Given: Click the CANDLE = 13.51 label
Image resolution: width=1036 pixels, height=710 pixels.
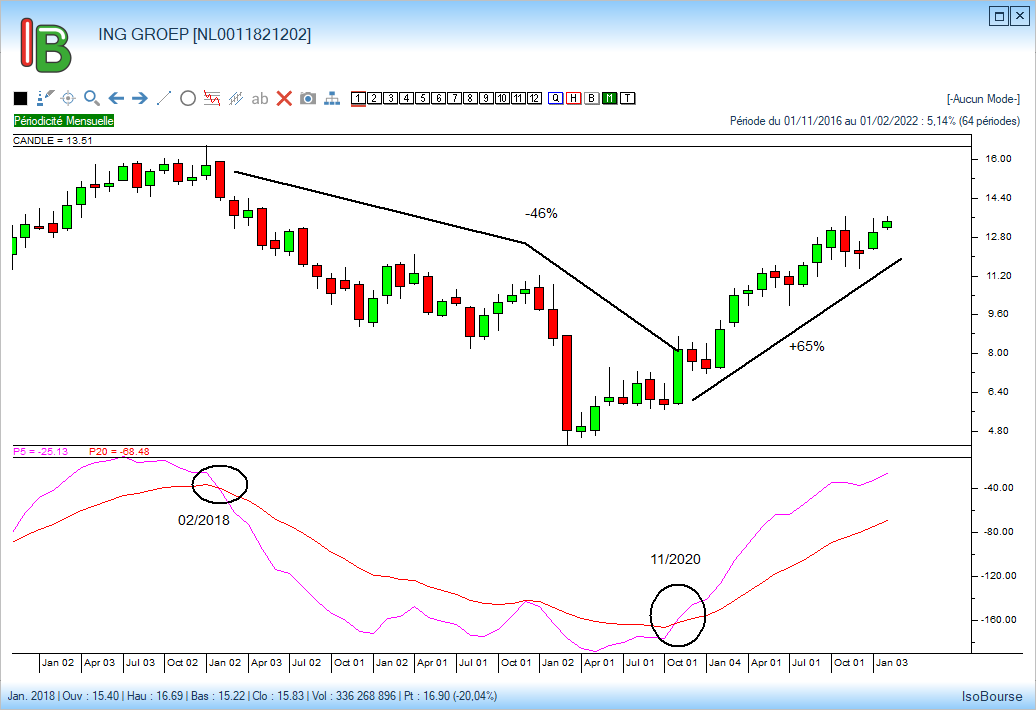Looking at the screenshot, I should point(53,141).
